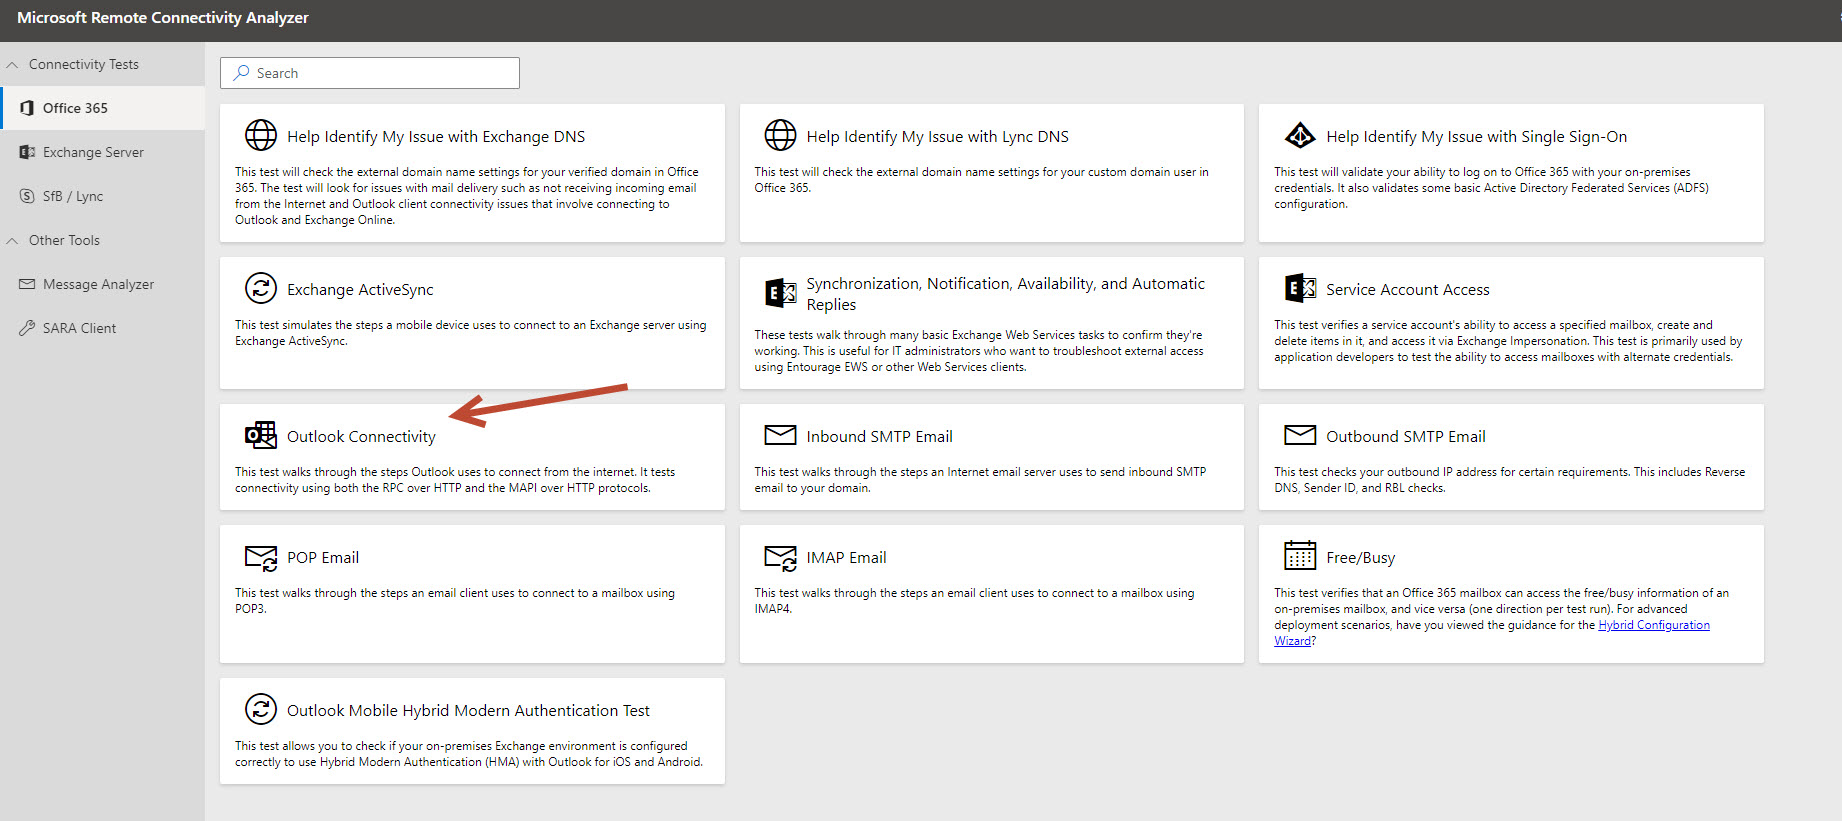Click the Connectivity Tests heading label

(84, 64)
